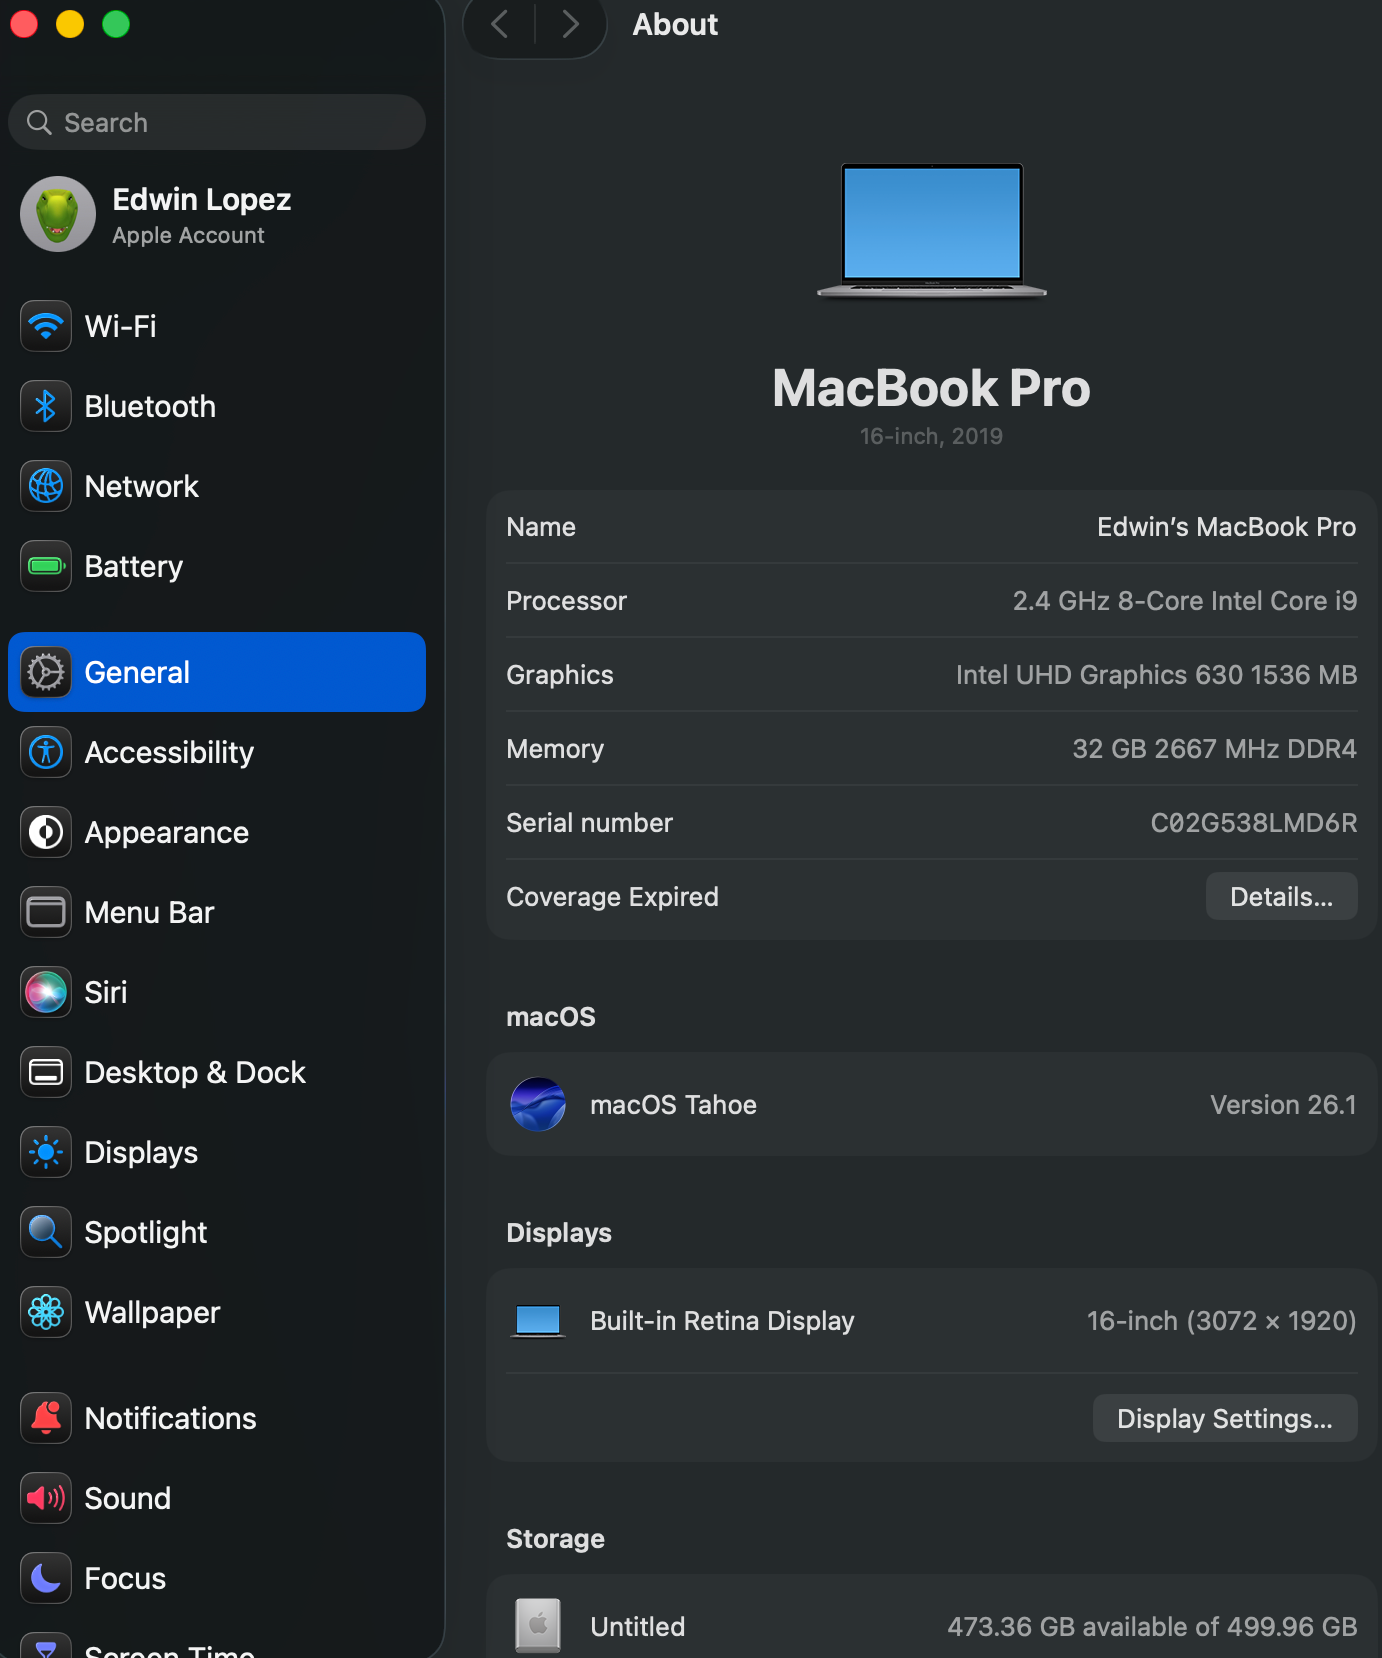Go back with the left chevron
This screenshot has height=1658, width=1382.
[x=500, y=23]
